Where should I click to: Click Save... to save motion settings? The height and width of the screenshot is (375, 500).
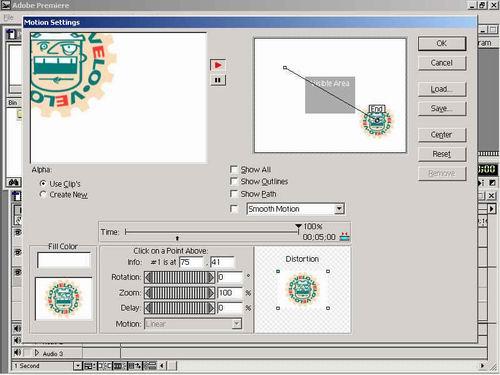[442, 108]
